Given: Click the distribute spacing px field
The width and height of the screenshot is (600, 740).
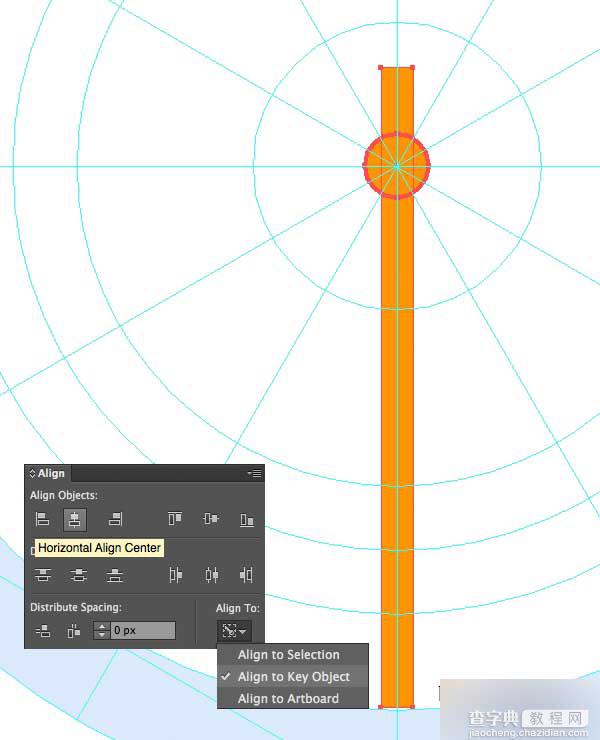Looking at the screenshot, I should [x=143, y=631].
